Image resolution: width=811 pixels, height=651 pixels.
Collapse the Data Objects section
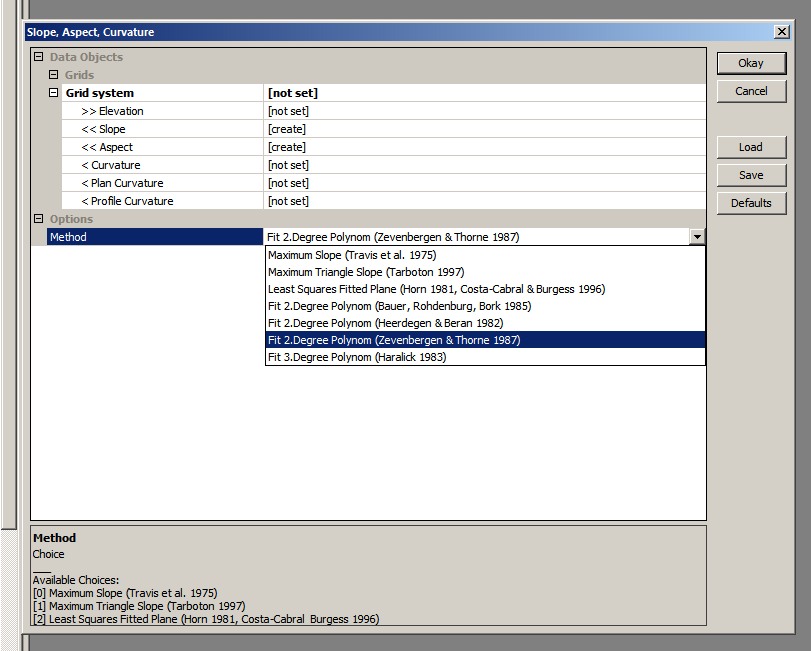point(39,57)
